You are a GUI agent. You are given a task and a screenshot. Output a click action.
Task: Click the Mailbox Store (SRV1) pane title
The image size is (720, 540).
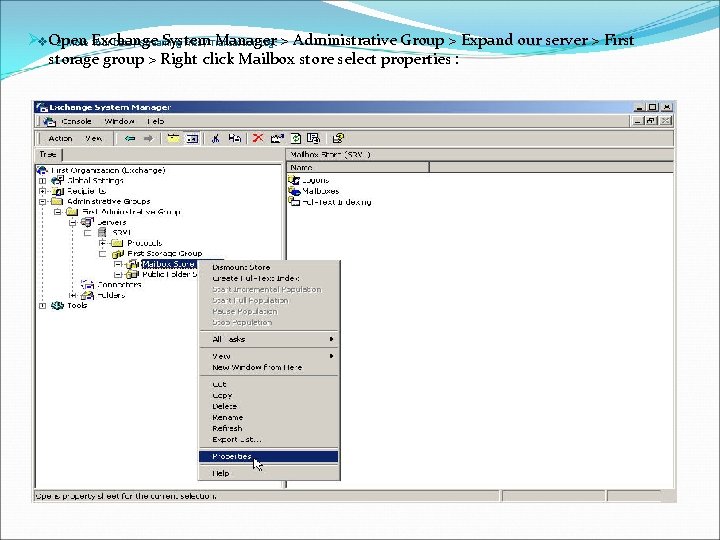(330, 155)
